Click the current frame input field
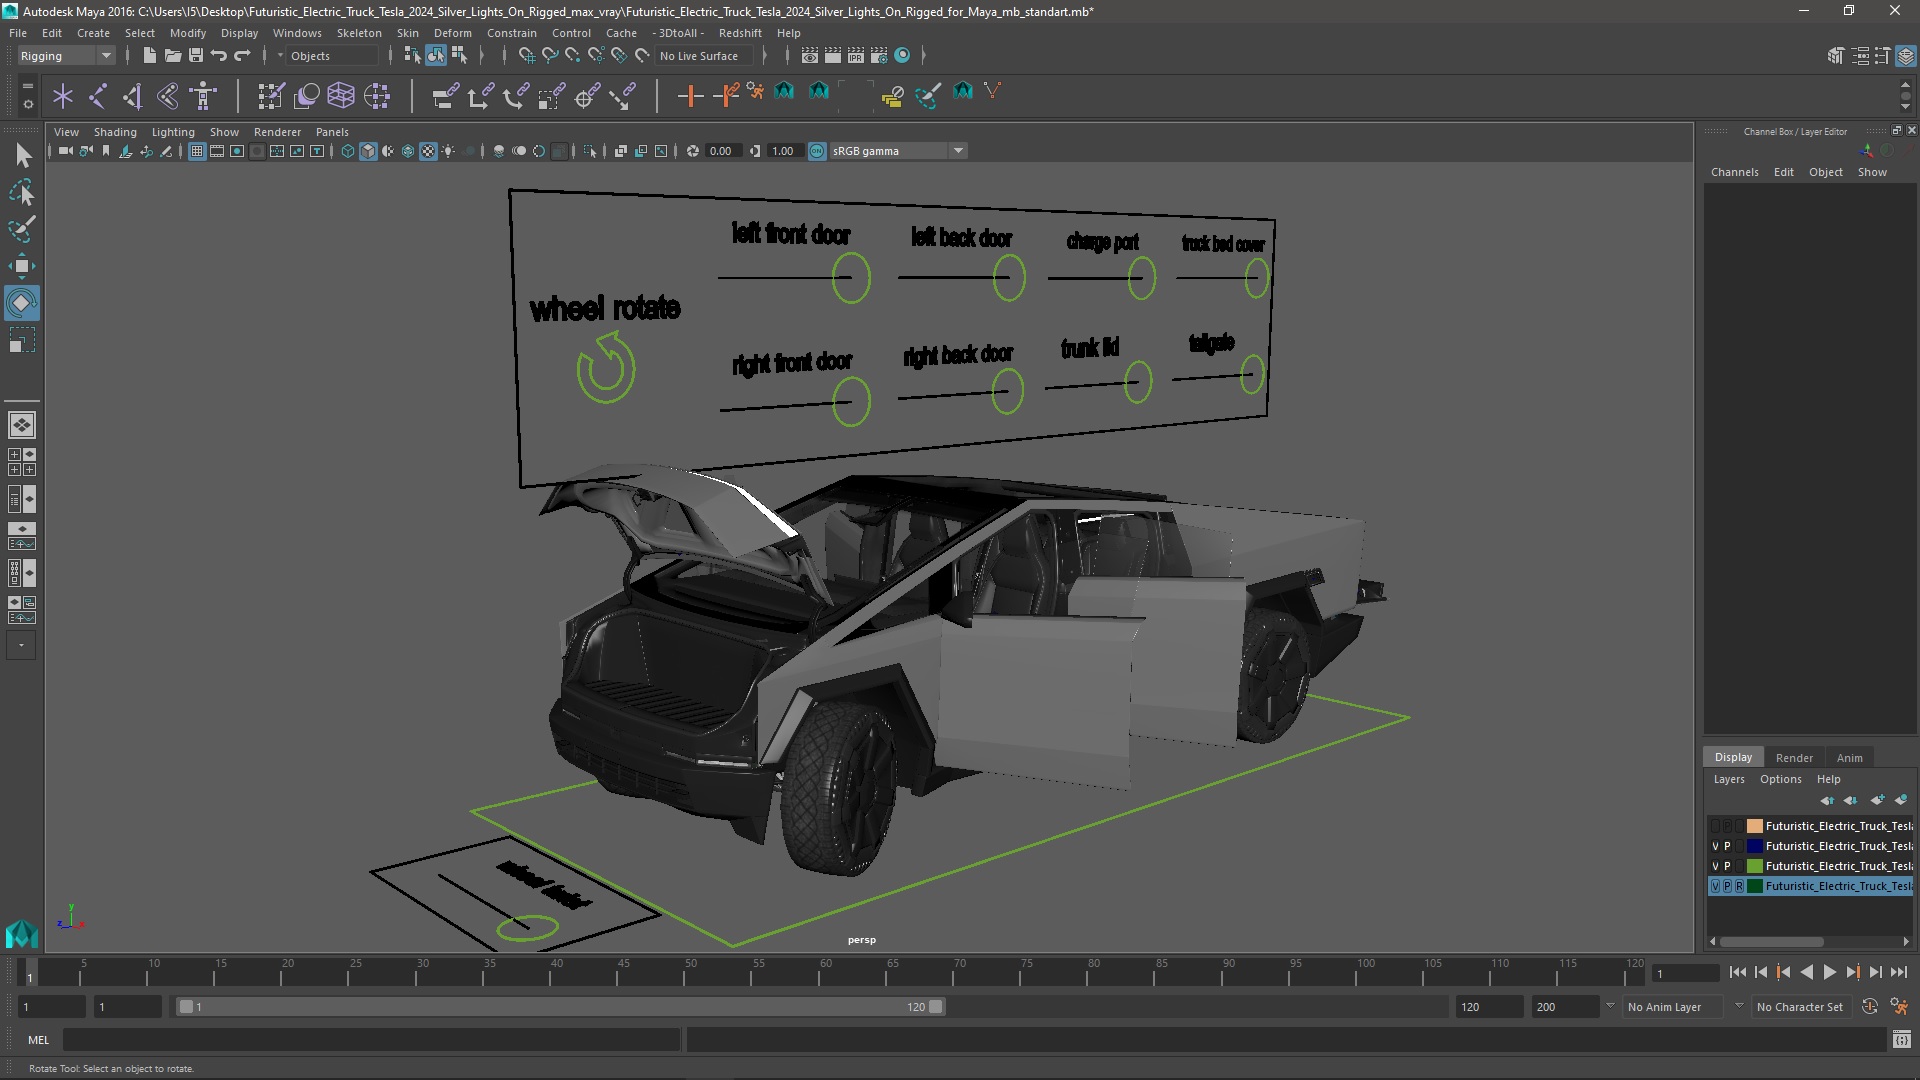The width and height of the screenshot is (1920, 1080). [x=1685, y=973]
